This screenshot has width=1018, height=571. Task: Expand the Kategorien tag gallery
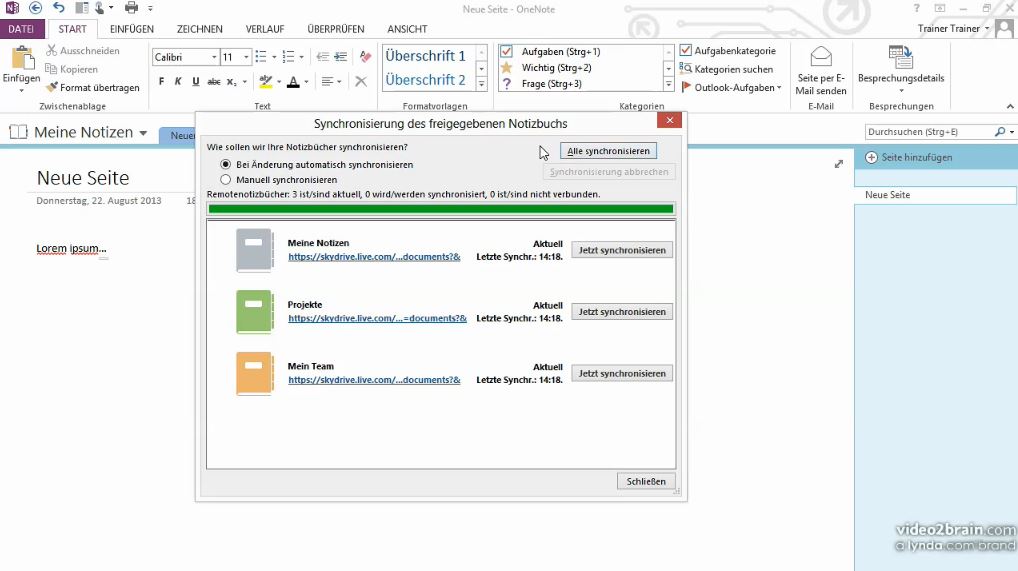[x=669, y=84]
